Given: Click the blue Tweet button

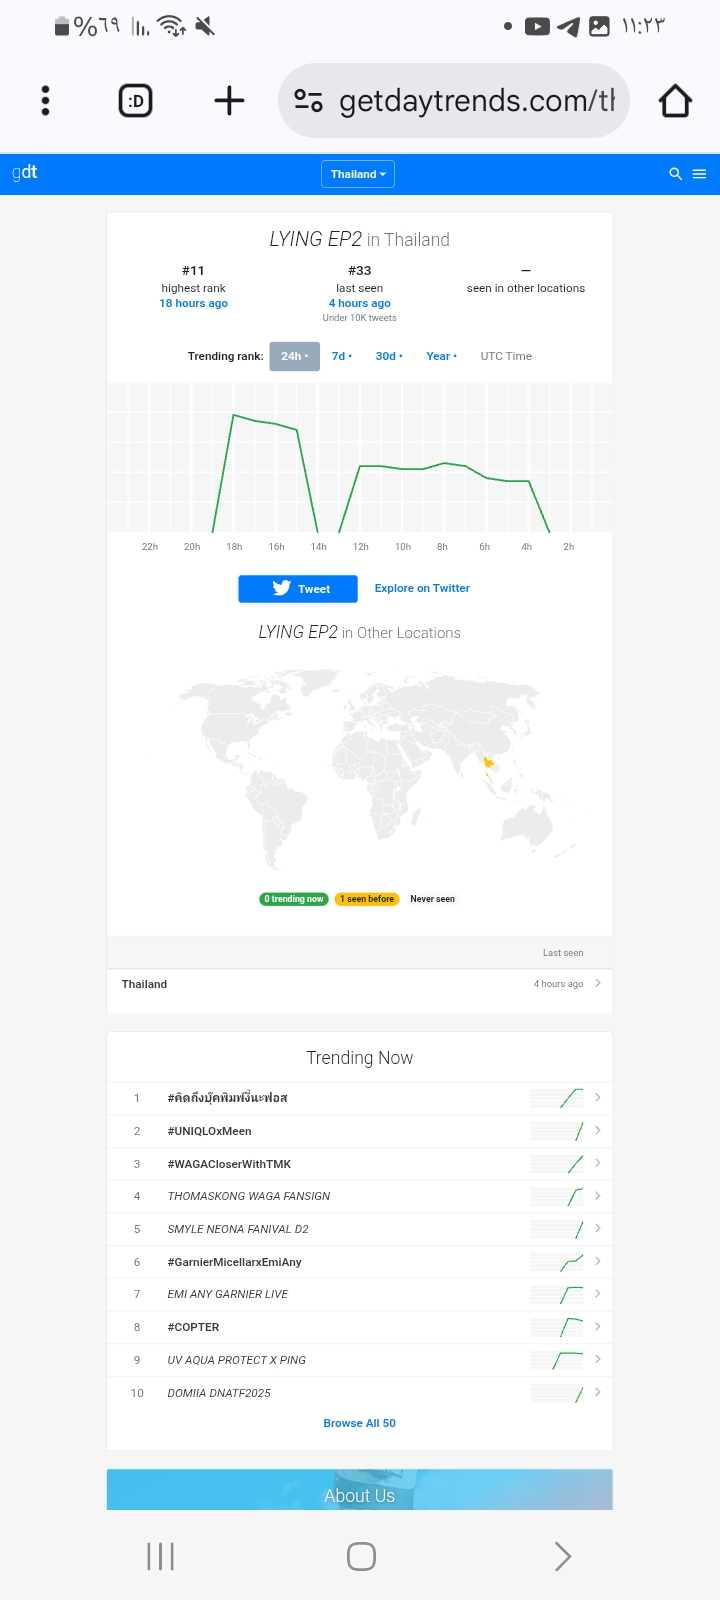Looking at the screenshot, I should [x=298, y=589].
